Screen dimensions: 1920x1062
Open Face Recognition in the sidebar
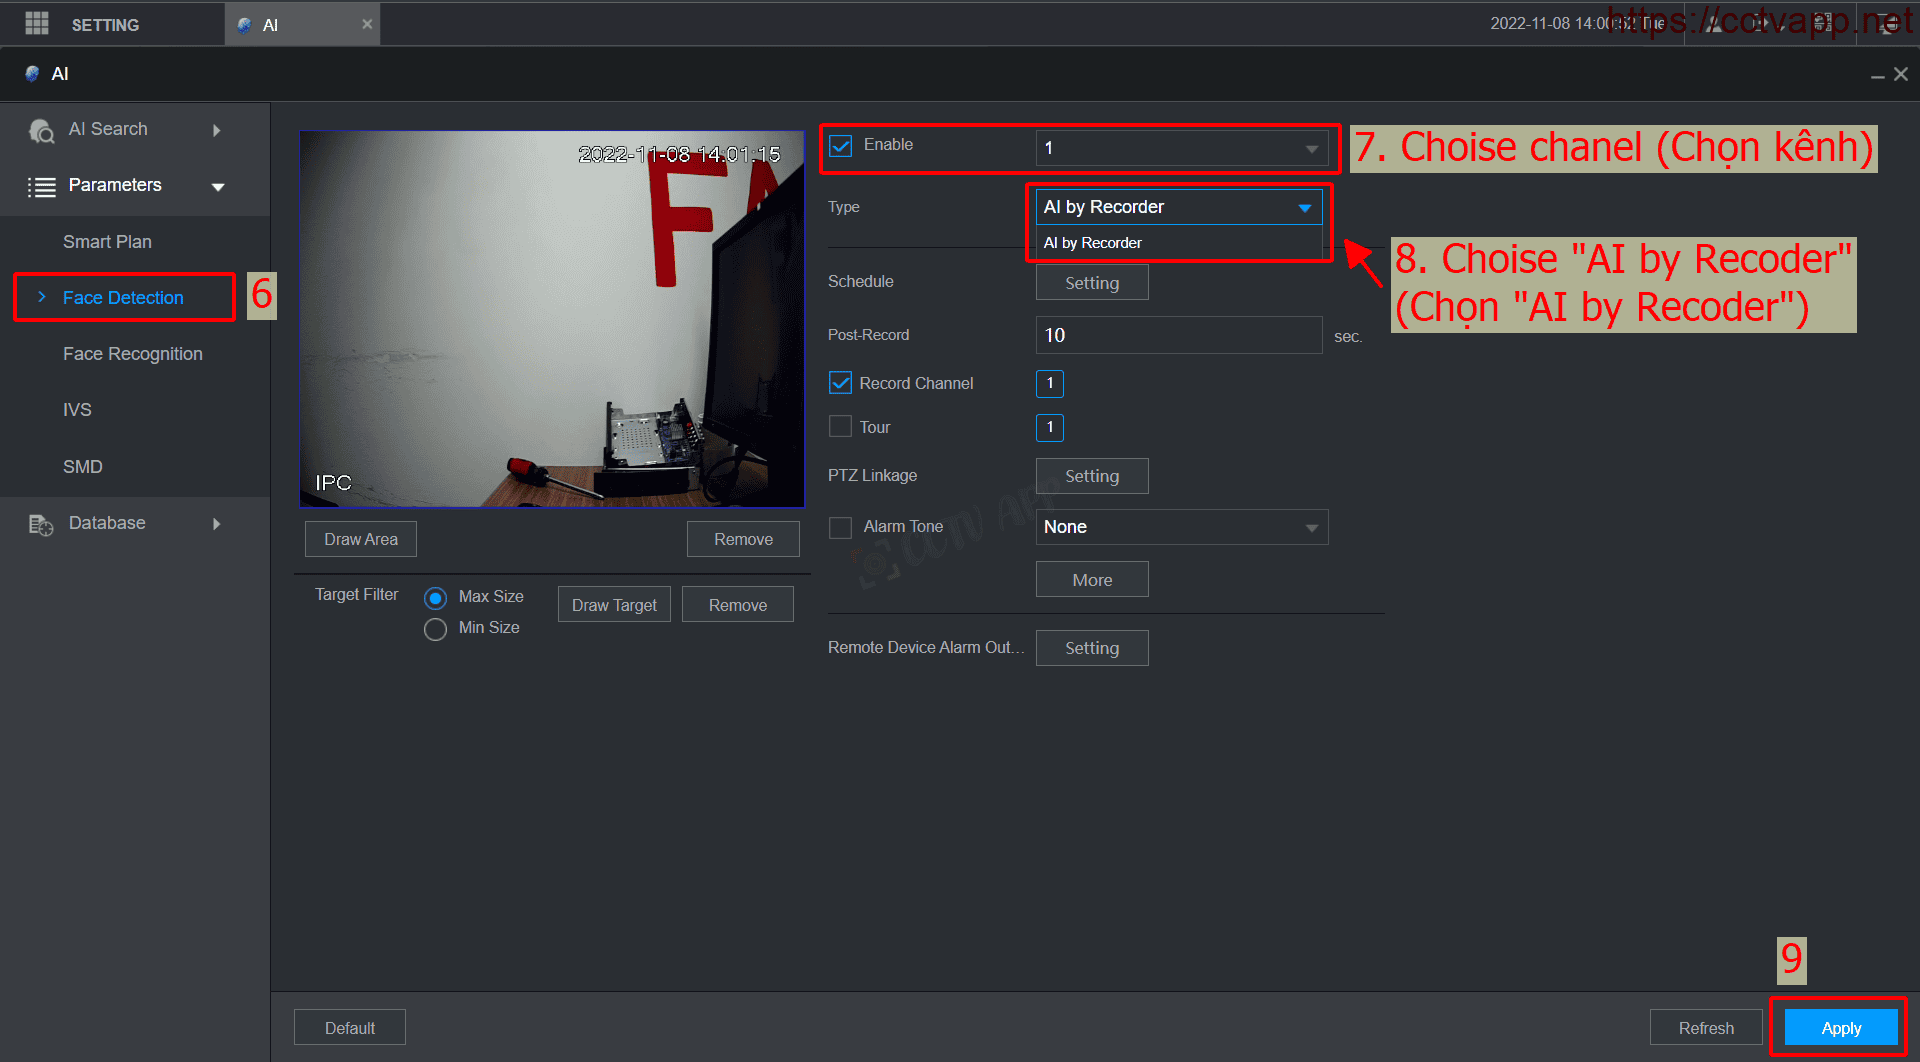click(132, 354)
